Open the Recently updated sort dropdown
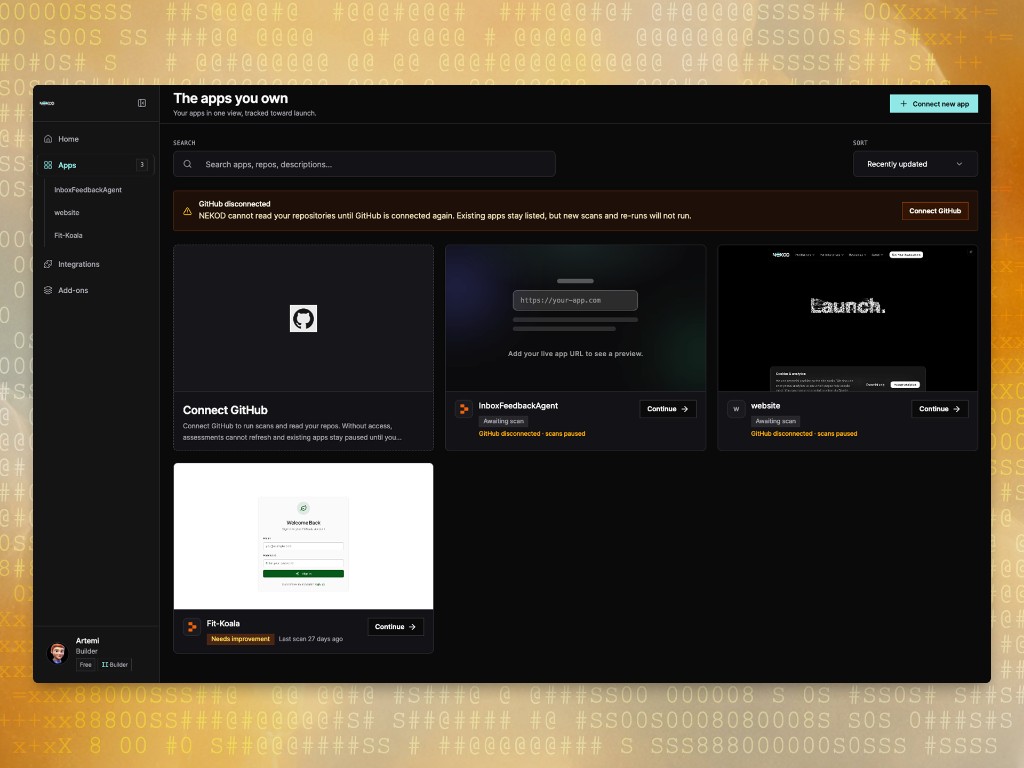The width and height of the screenshot is (1024, 768). [915, 165]
